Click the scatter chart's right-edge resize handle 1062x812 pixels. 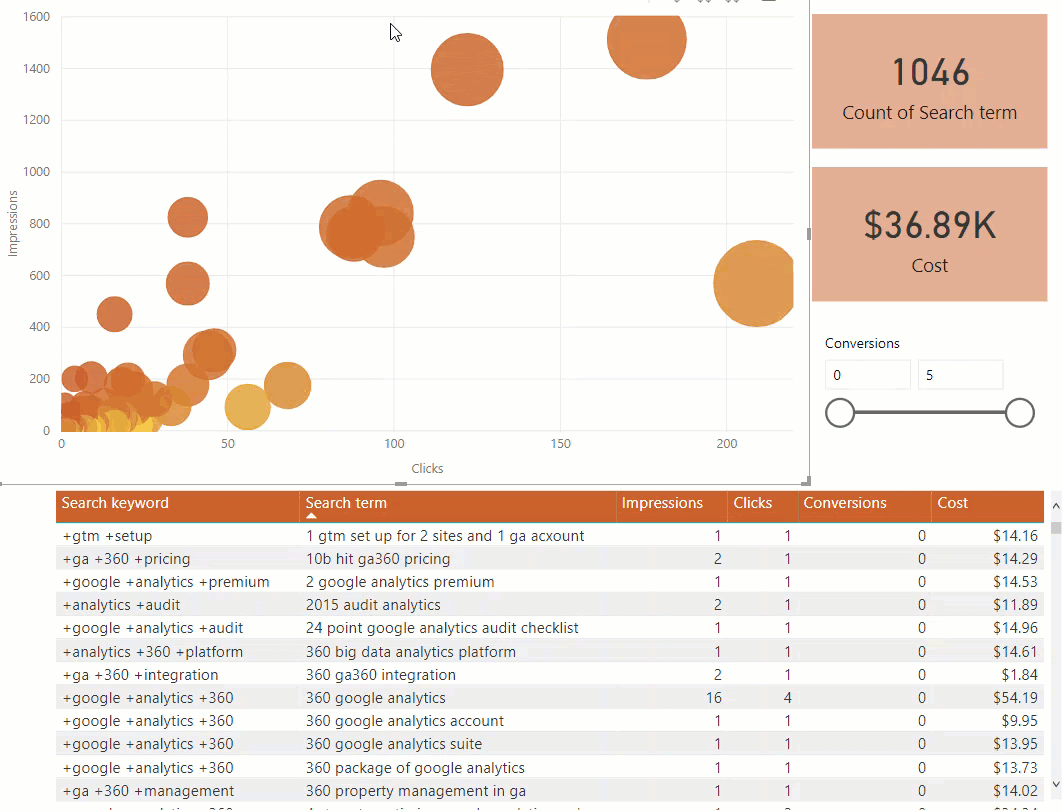808,234
